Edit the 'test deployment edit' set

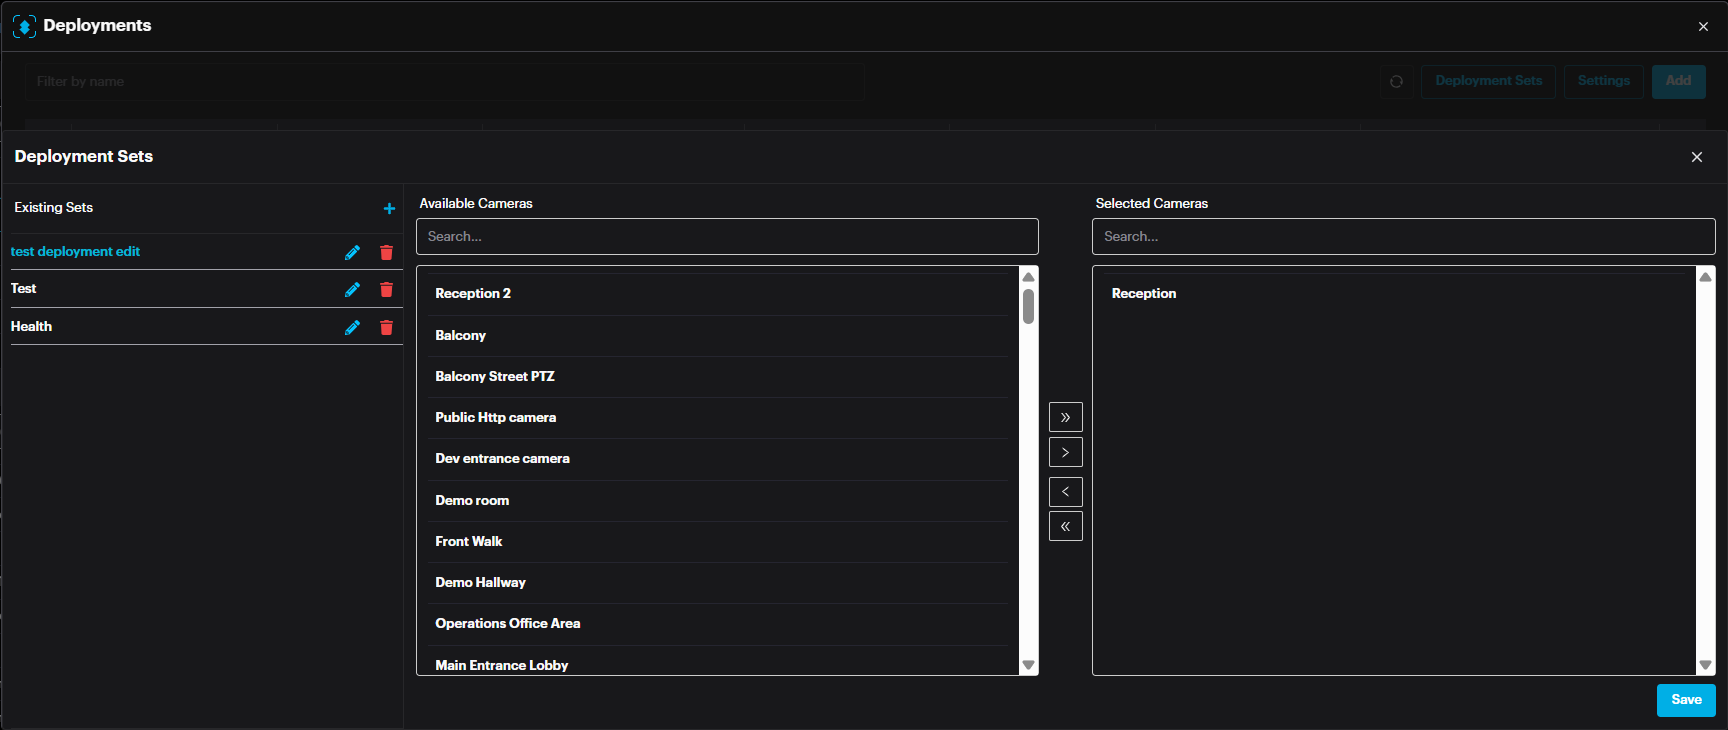tap(352, 252)
